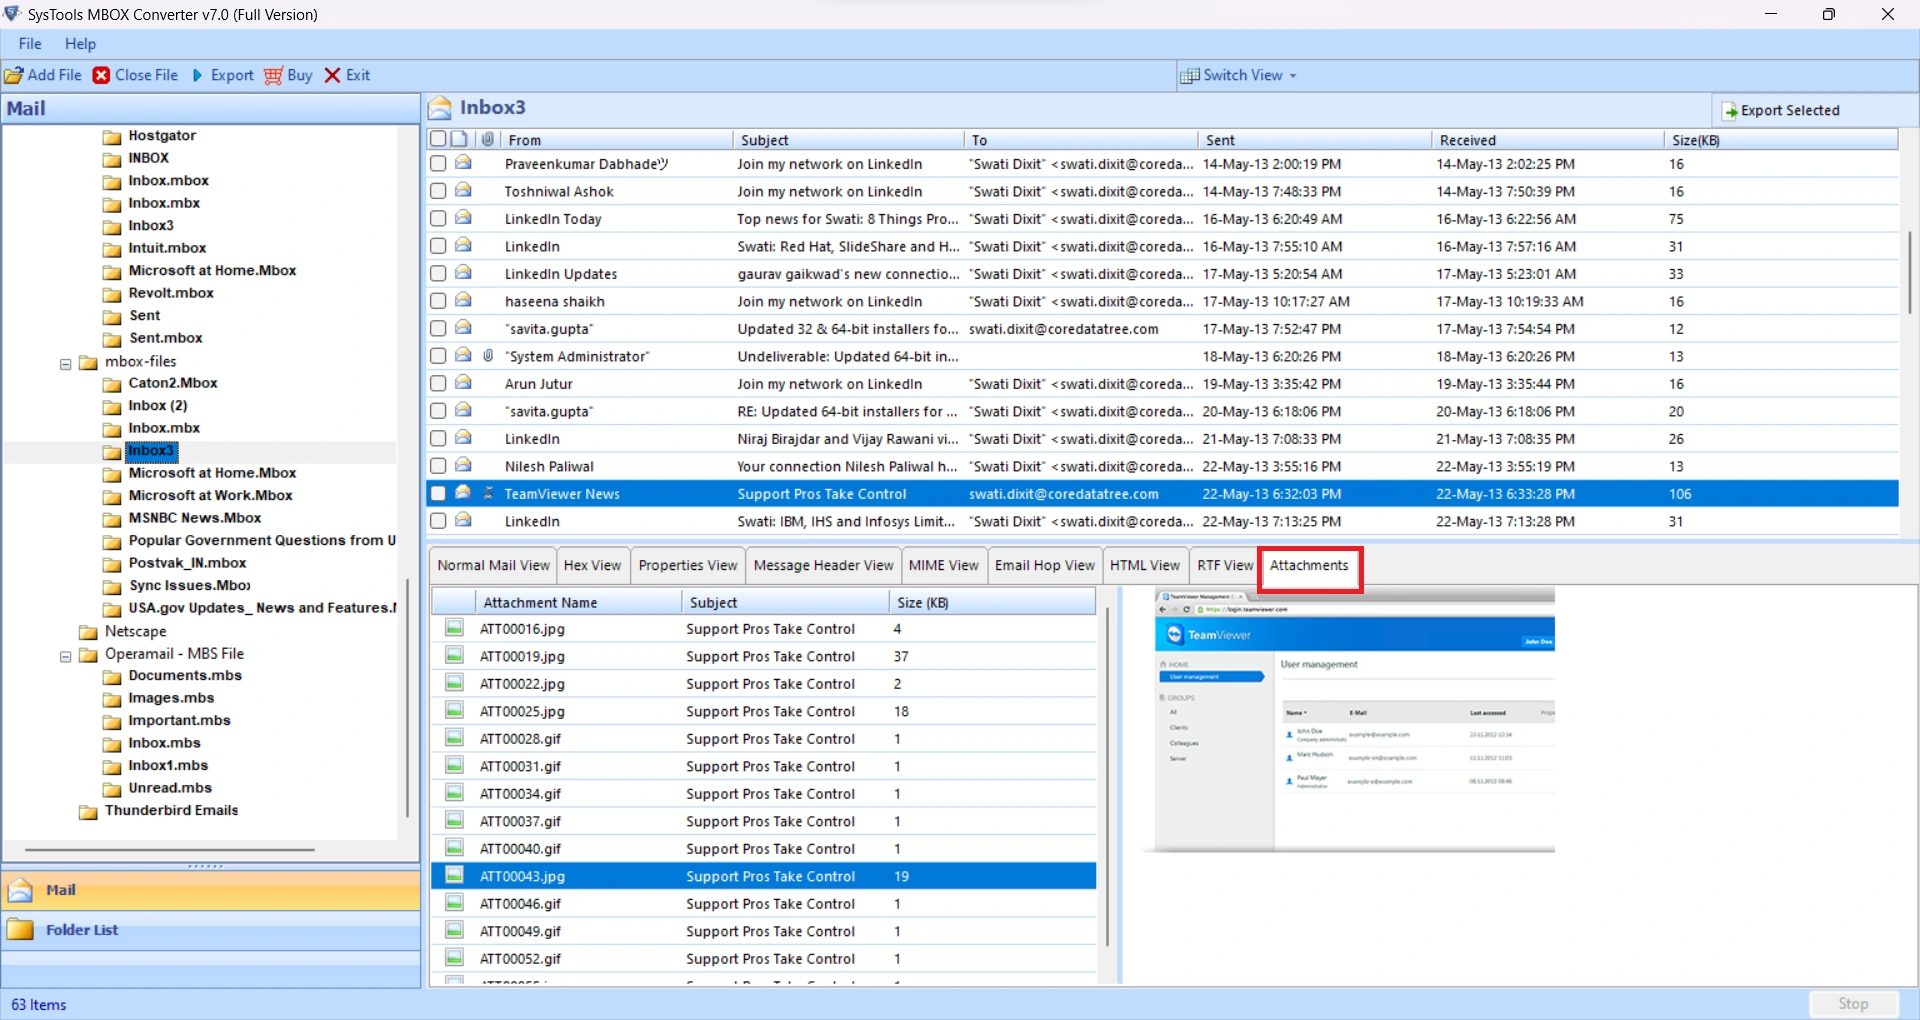This screenshot has width=1920, height=1020.
Task: Switch to MIME View tab
Action: point(944,565)
